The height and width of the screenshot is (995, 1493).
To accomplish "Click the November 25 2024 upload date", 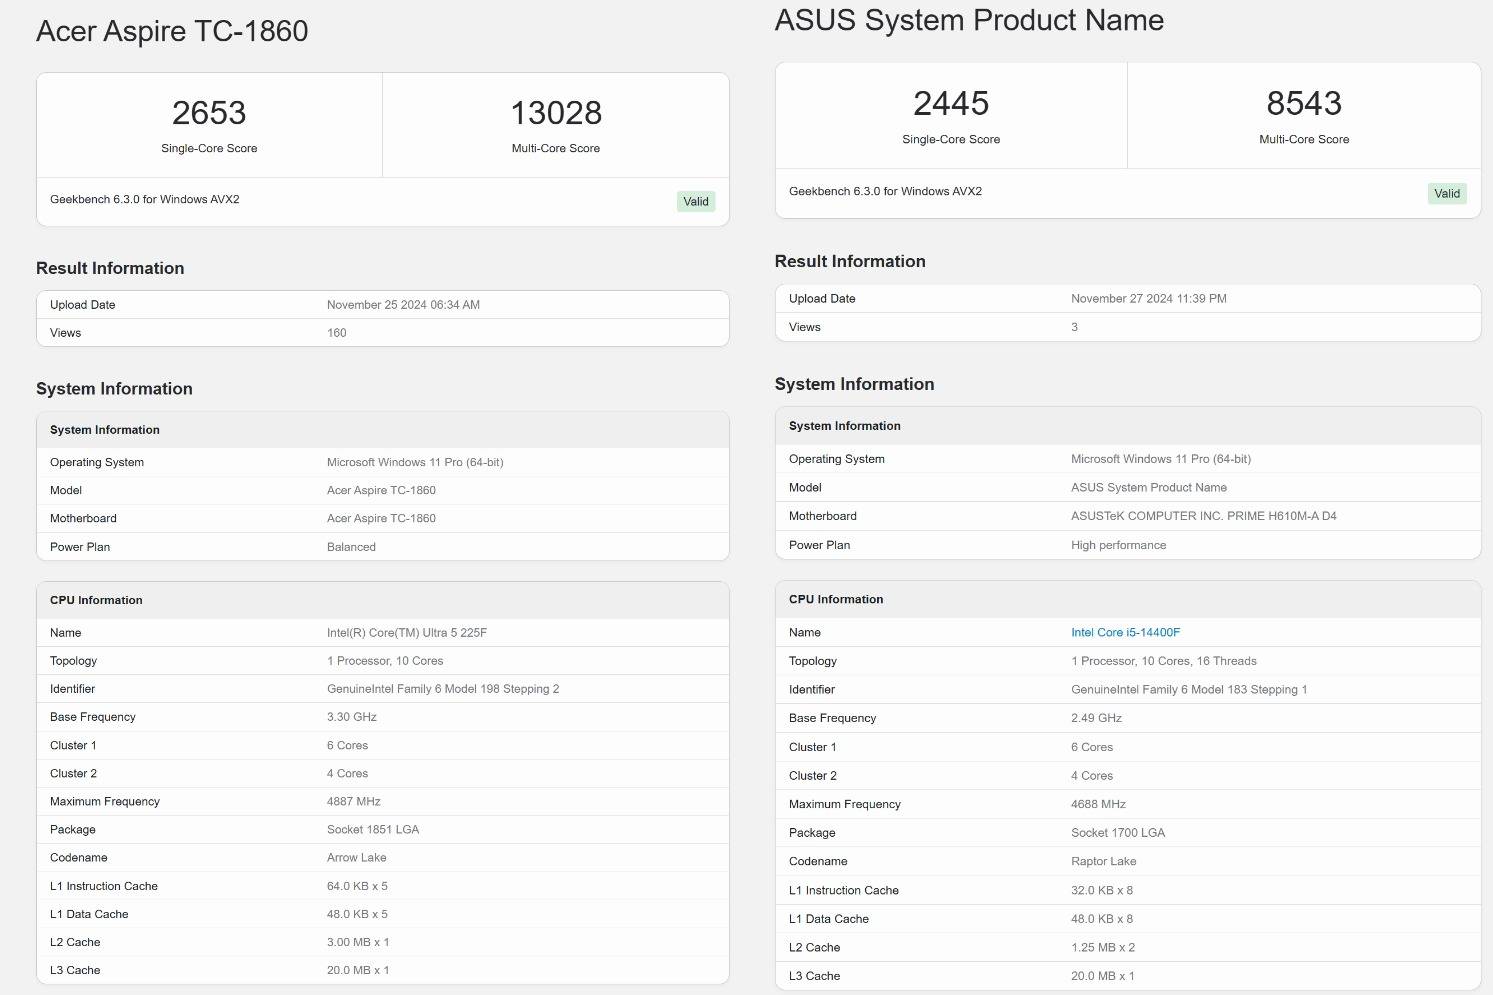I will coord(403,305).
